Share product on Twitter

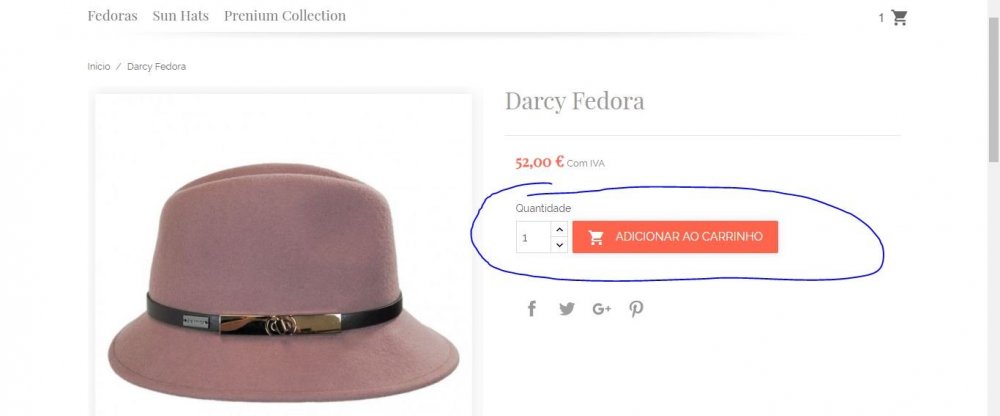click(x=566, y=309)
